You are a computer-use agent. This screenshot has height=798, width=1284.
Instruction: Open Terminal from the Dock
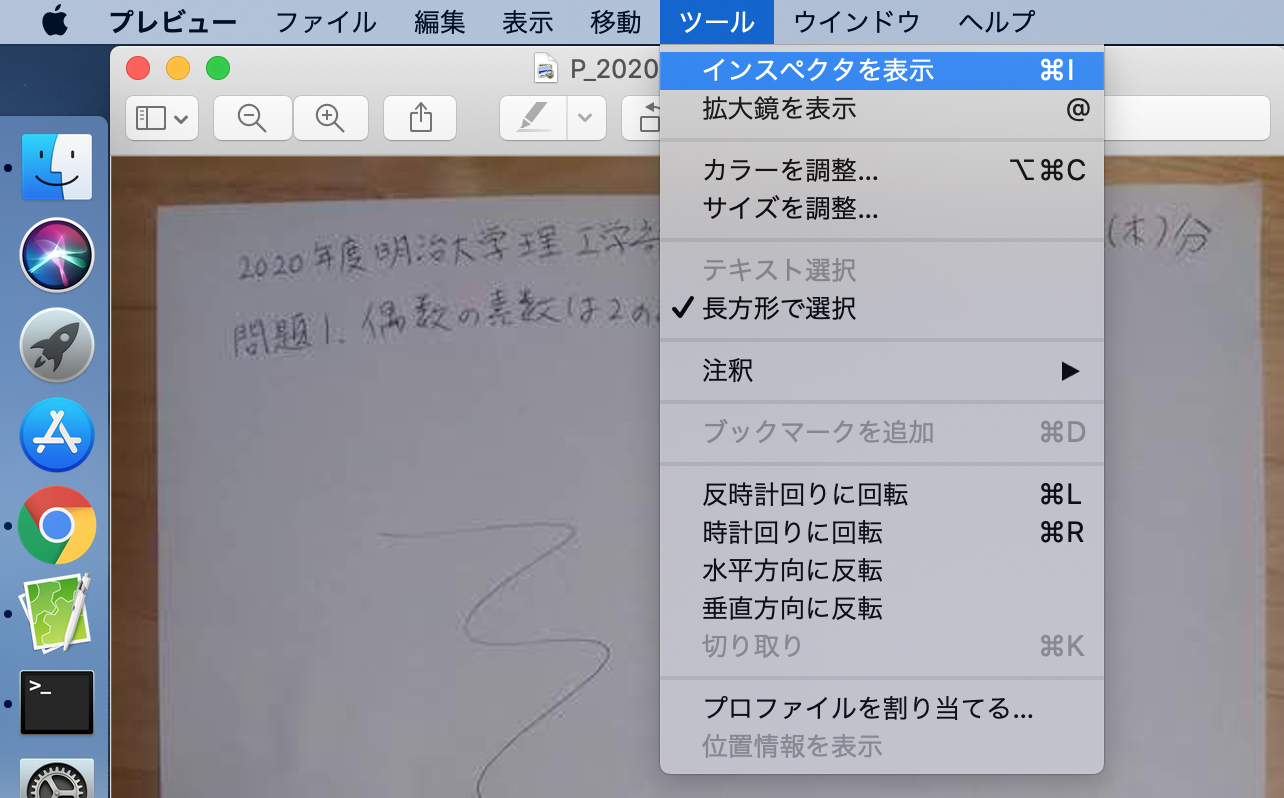(57, 702)
